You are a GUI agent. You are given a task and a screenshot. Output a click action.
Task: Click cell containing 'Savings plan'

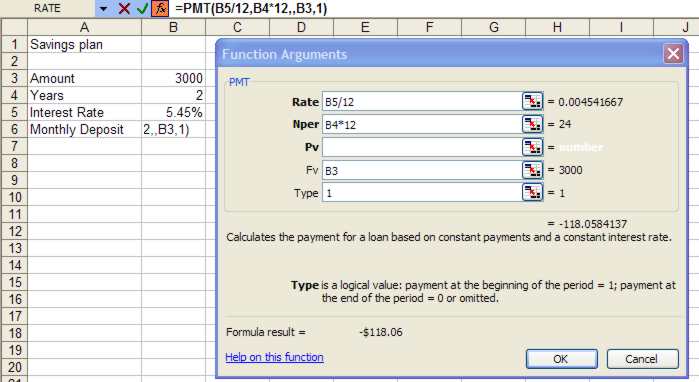click(x=84, y=44)
